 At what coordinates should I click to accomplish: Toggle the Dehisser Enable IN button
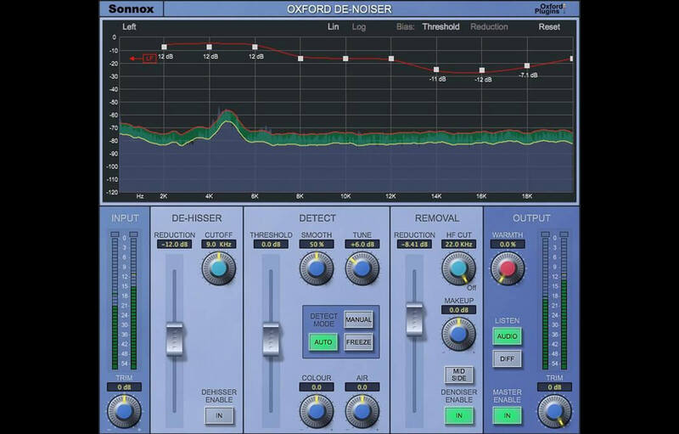point(219,415)
